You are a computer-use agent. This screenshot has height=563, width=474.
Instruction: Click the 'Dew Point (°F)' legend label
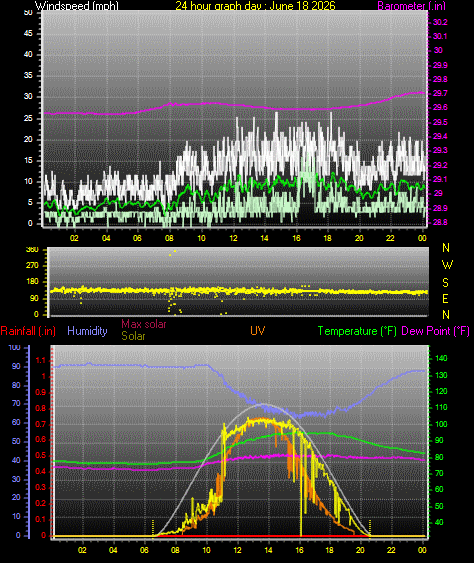coord(435,331)
